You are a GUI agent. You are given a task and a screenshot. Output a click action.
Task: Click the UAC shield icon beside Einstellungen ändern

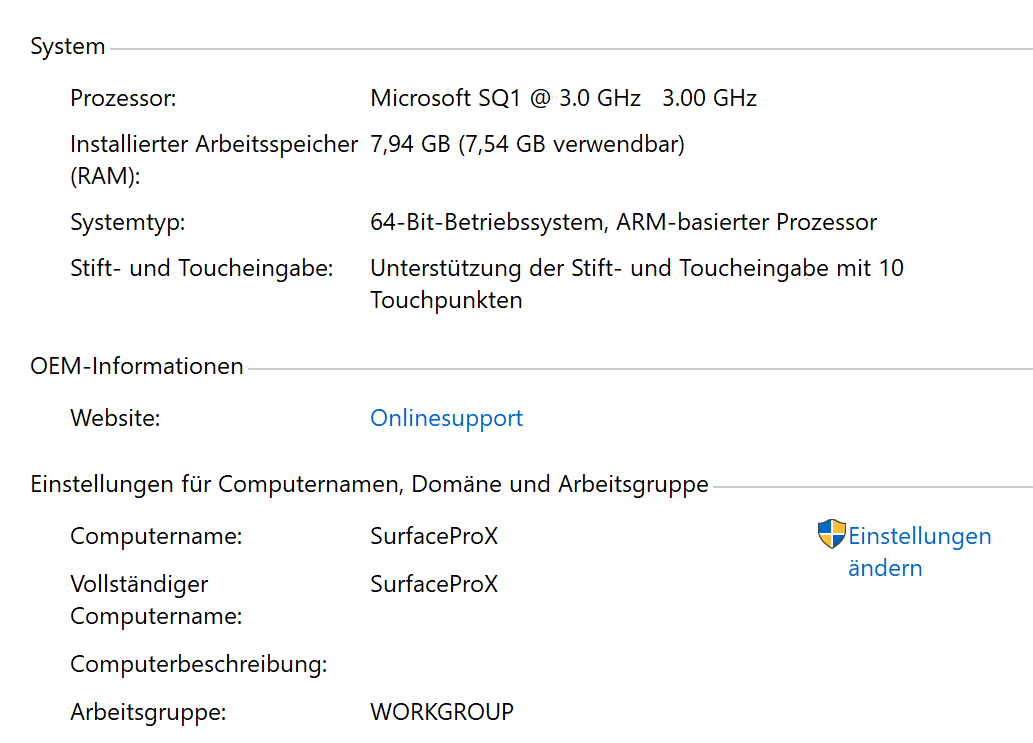[831, 535]
